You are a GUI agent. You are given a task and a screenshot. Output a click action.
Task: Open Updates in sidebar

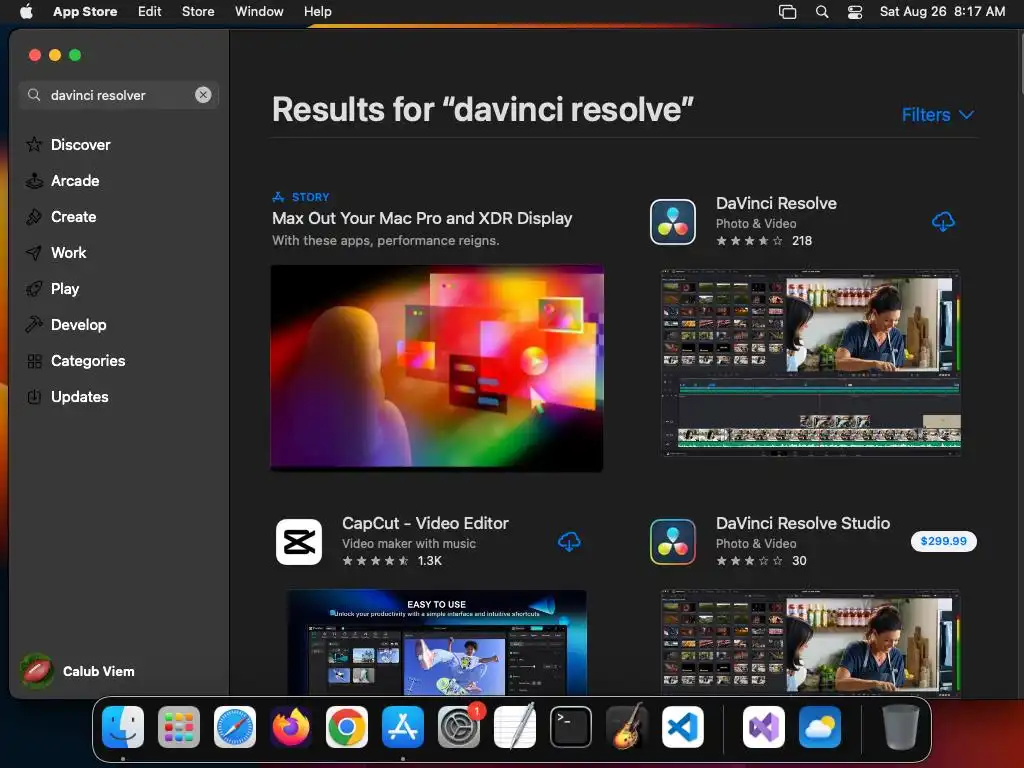click(x=67, y=396)
